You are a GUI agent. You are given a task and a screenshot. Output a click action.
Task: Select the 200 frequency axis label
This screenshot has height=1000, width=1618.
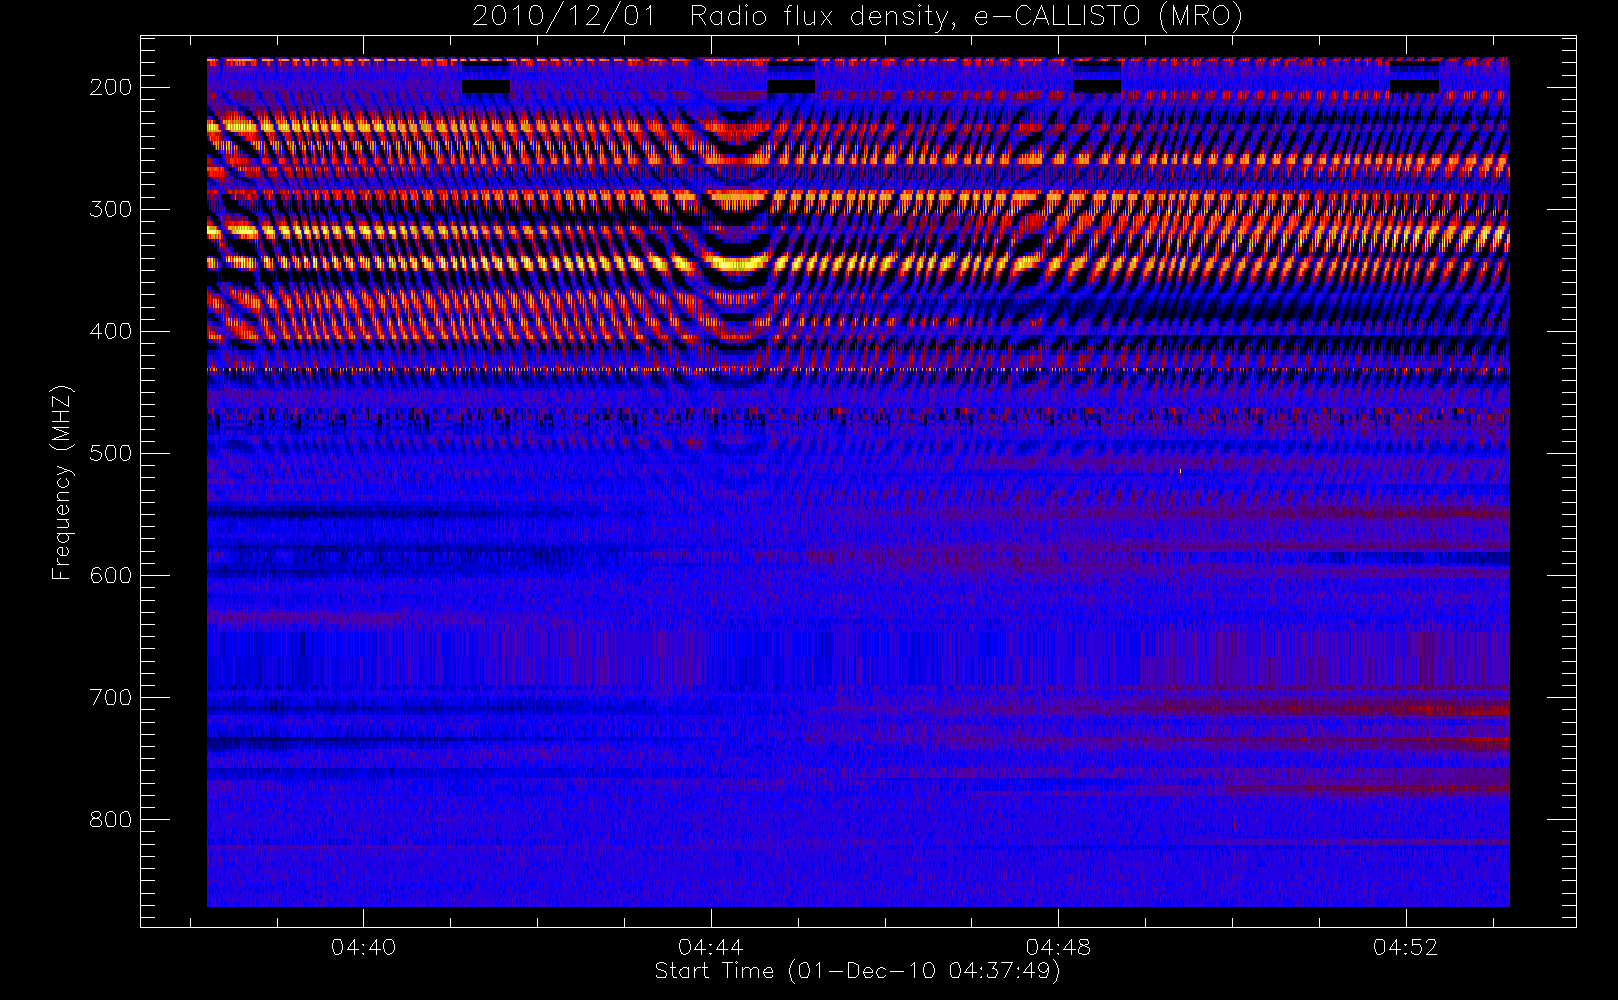point(110,87)
